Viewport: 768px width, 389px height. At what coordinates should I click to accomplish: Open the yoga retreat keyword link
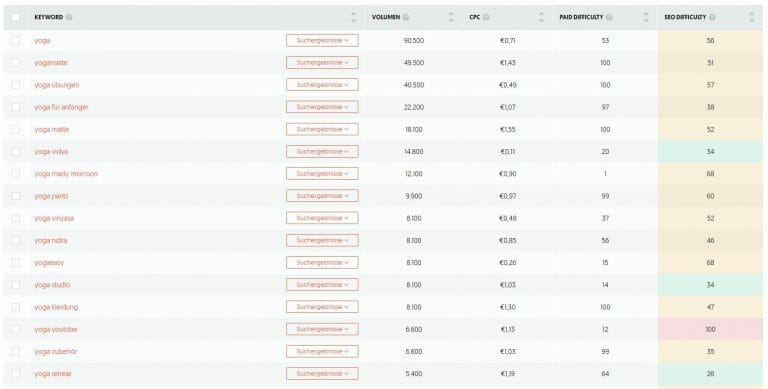coord(53,374)
